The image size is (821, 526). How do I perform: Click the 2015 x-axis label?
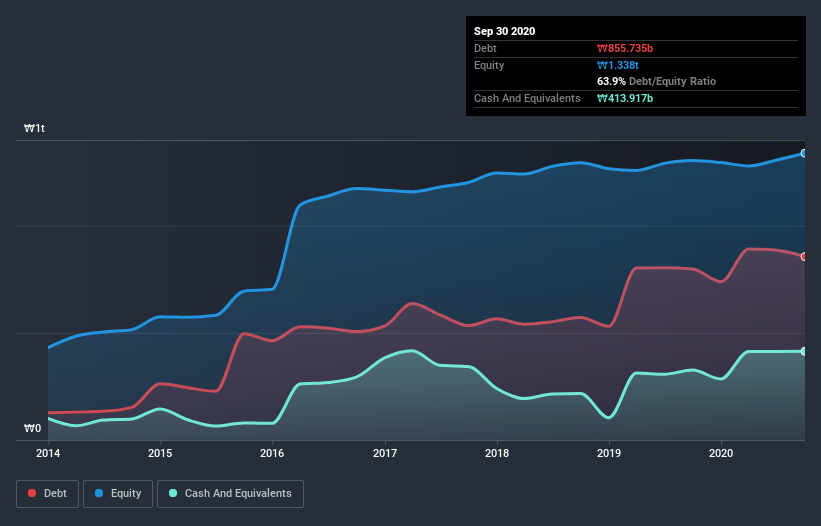(160, 453)
